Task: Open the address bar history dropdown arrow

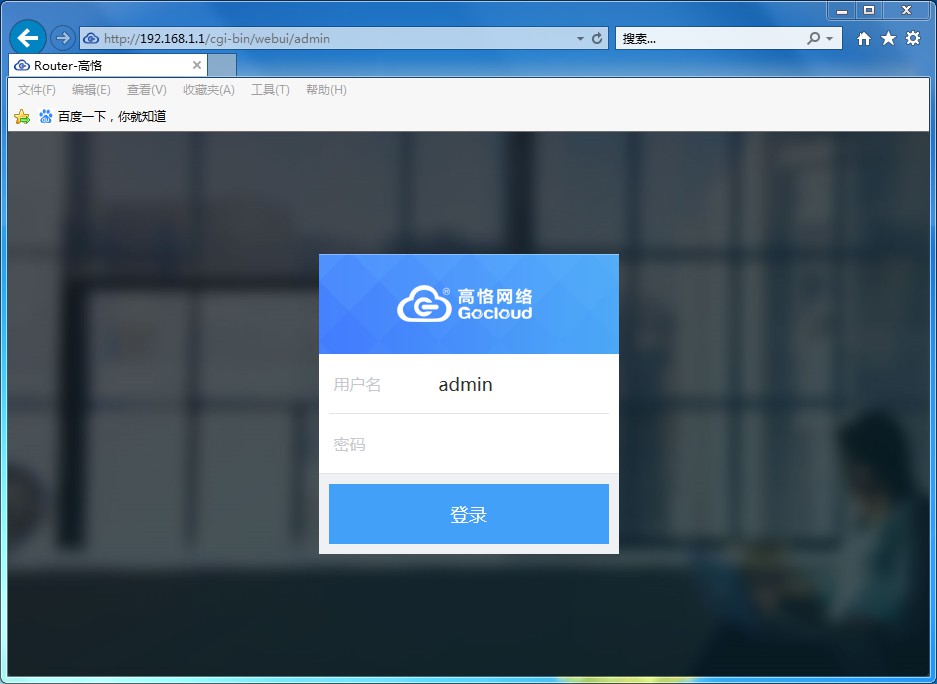Action: pos(580,39)
